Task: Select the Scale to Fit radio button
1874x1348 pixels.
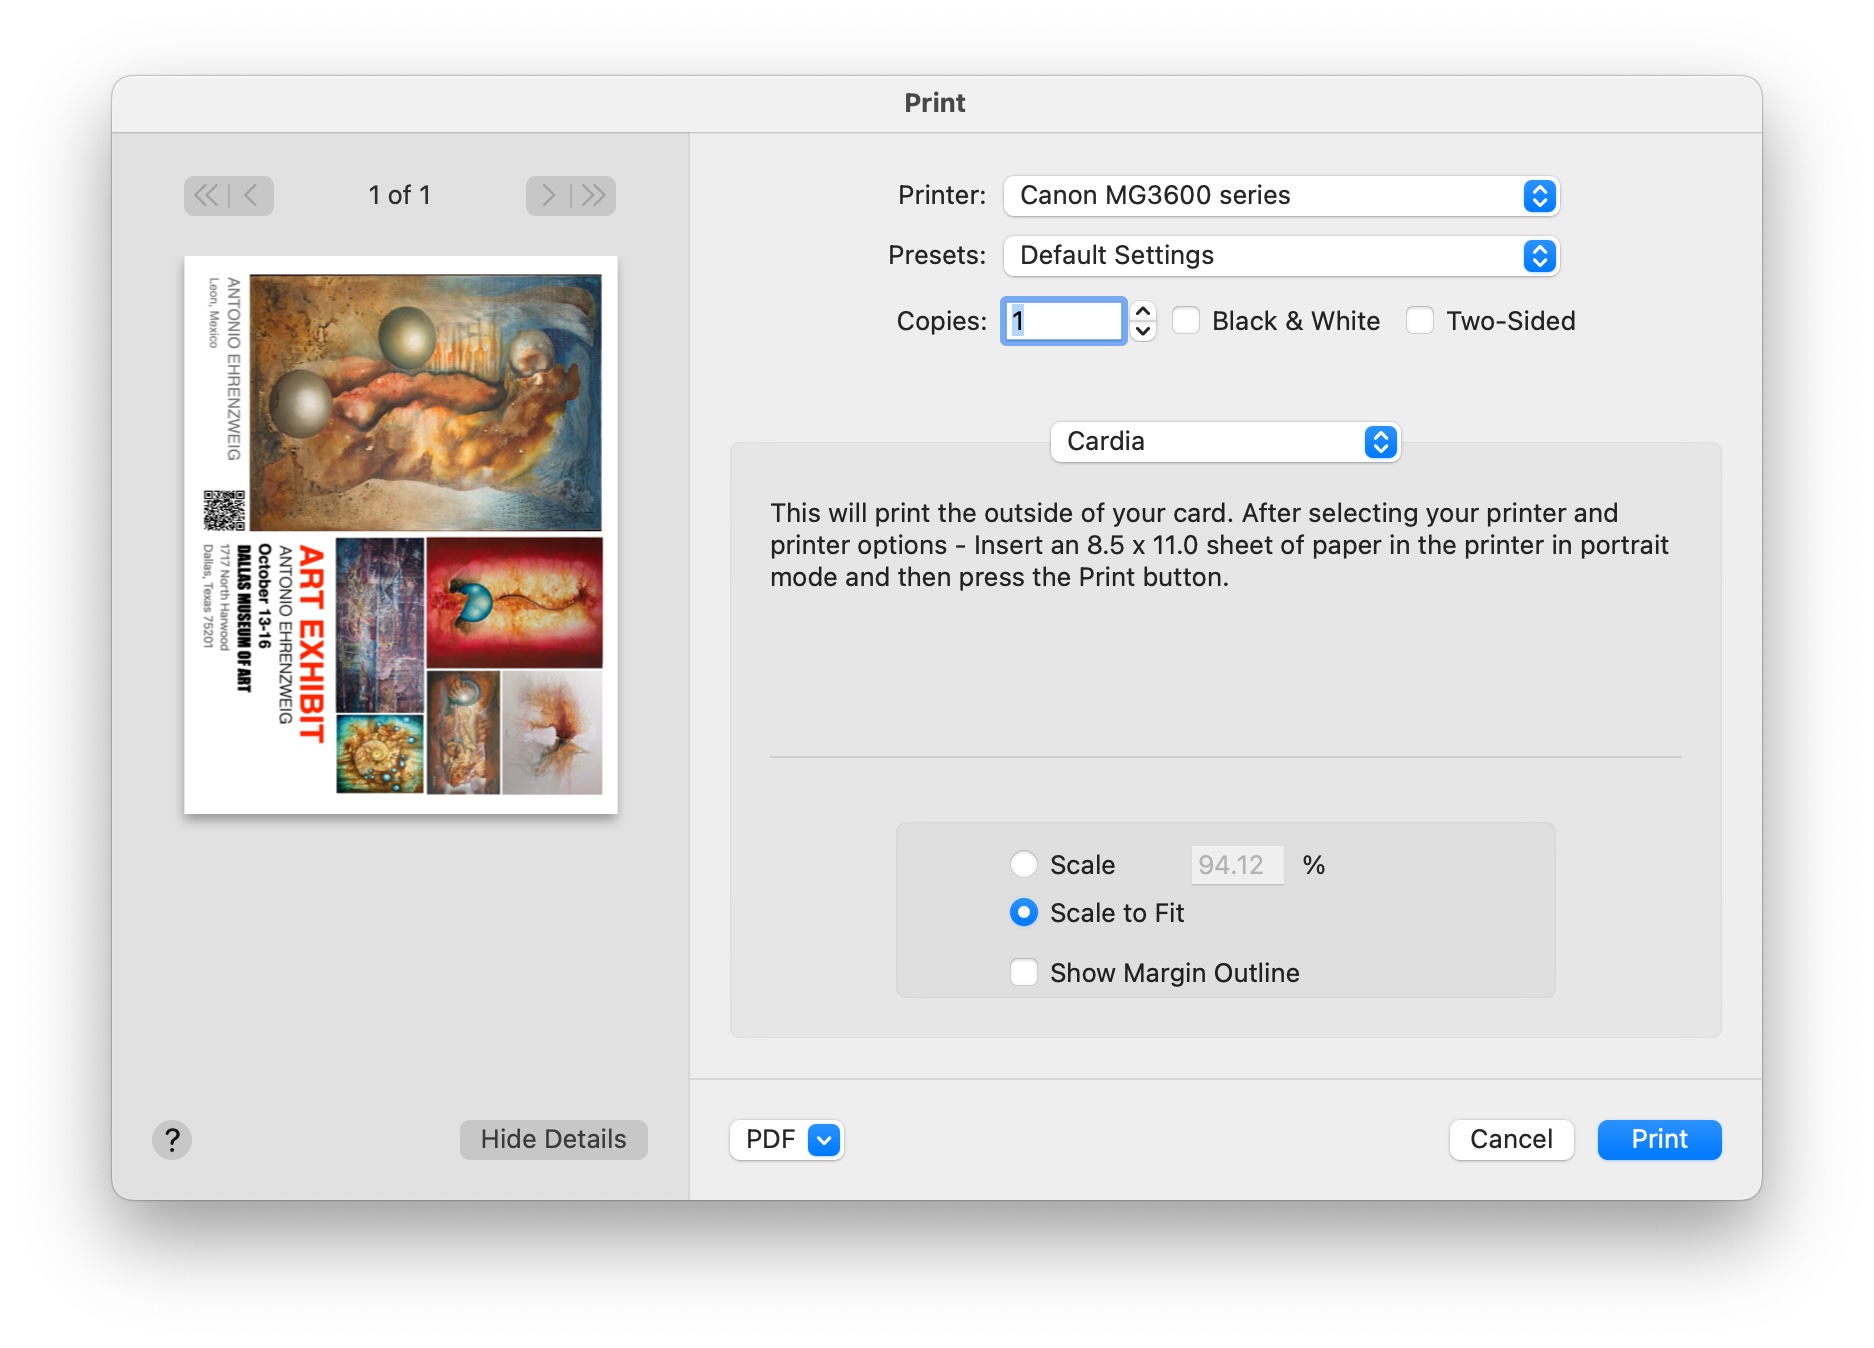Action: tap(1023, 912)
